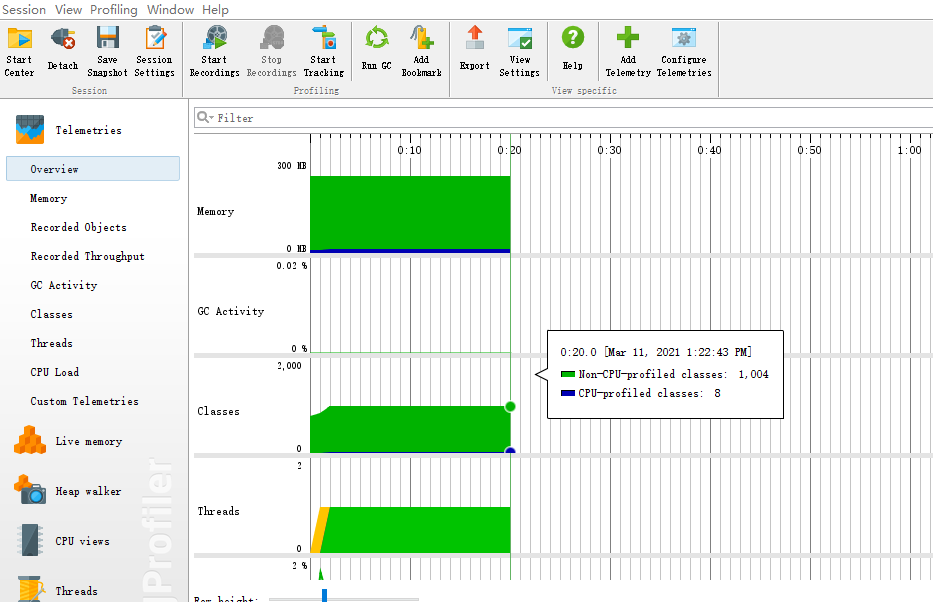Screen dimensions: 933x602
Task: Click Start Tracking
Action: click(x=324, y=52)
